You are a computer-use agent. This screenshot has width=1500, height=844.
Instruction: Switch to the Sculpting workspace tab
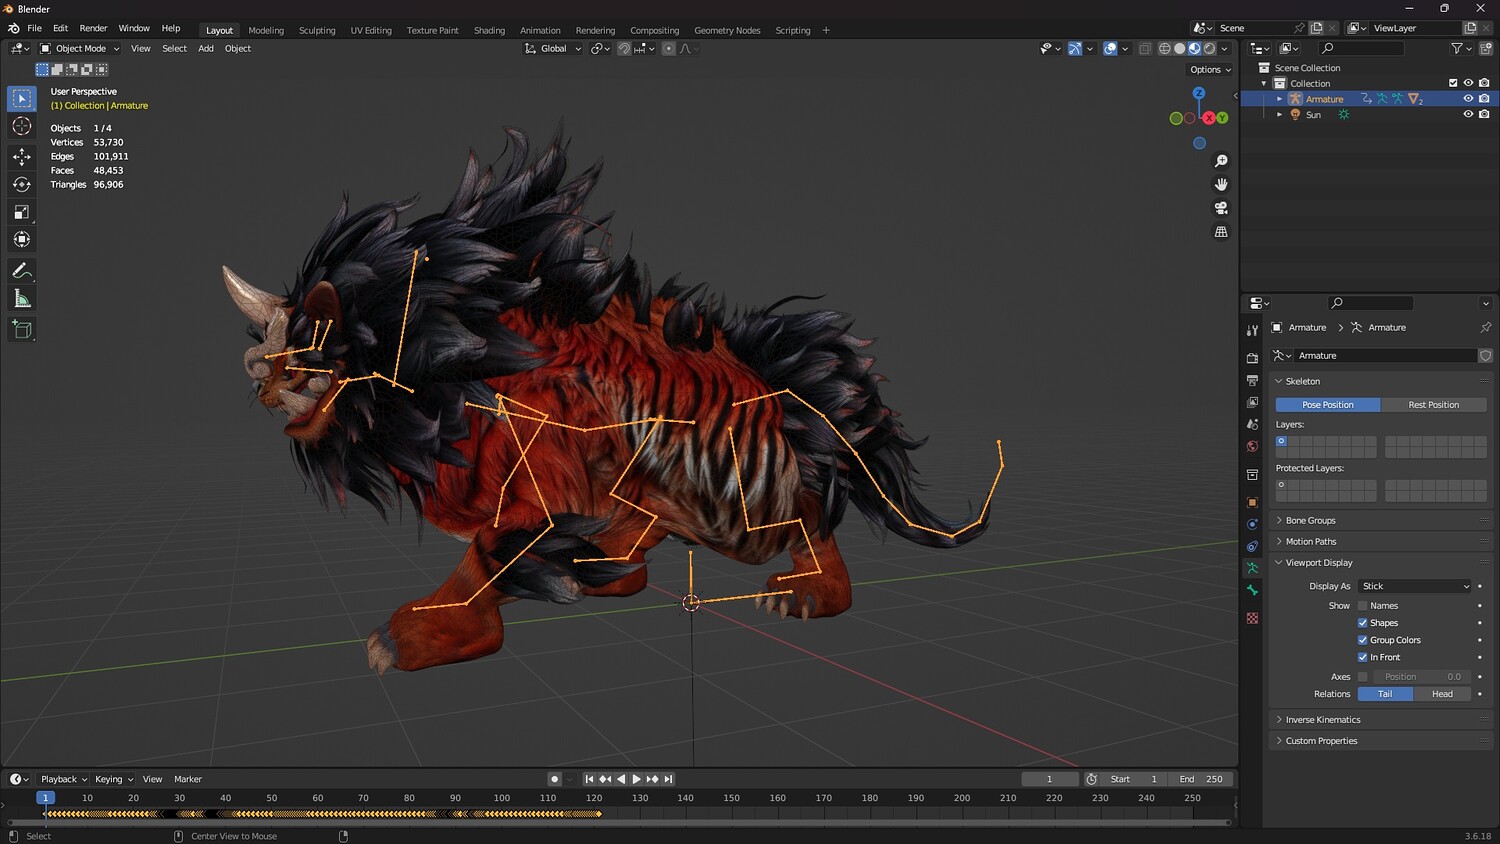pyautogui.click(x=317, y=30)
